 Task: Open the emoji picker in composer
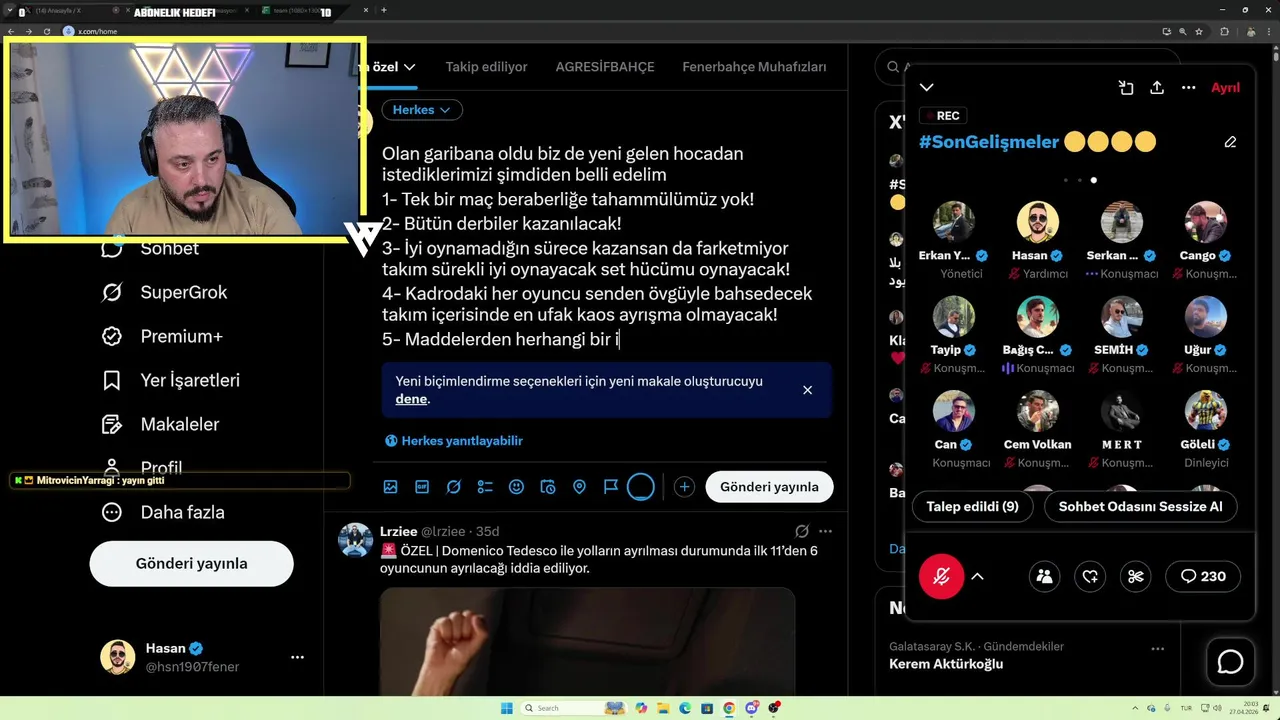click(x=516, y=487)
